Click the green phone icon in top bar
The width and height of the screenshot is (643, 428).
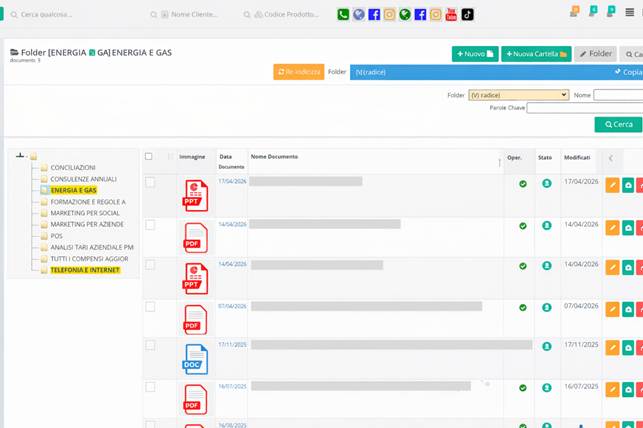click(343, 15)
